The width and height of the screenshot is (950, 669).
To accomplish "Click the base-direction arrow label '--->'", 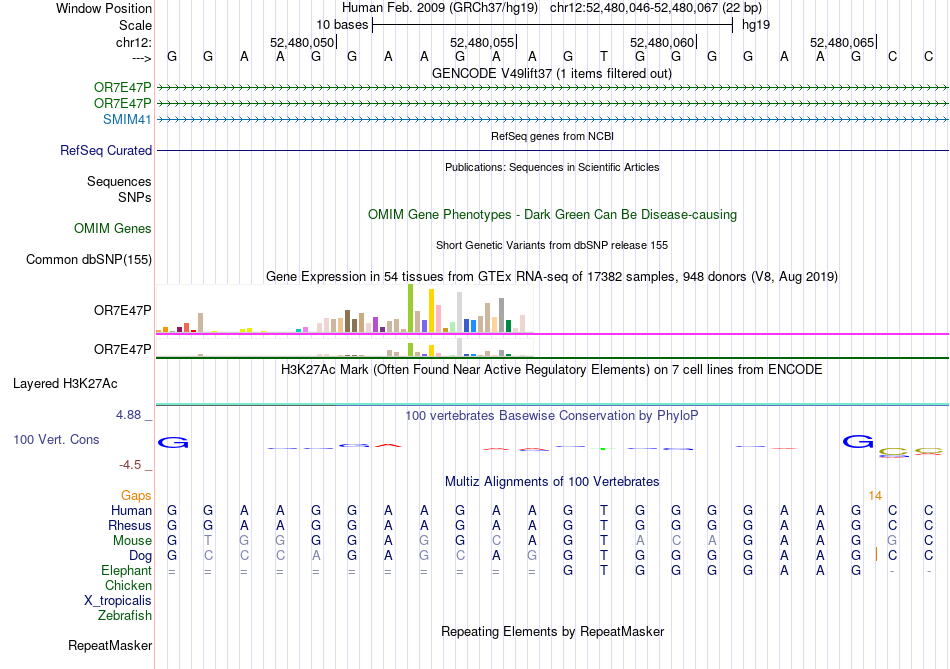I will [141, 58].
